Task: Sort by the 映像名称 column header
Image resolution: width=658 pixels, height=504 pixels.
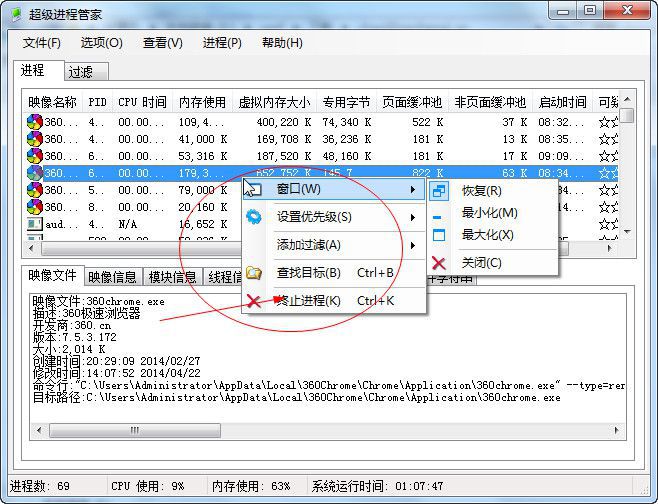Action: pos(52,102)
